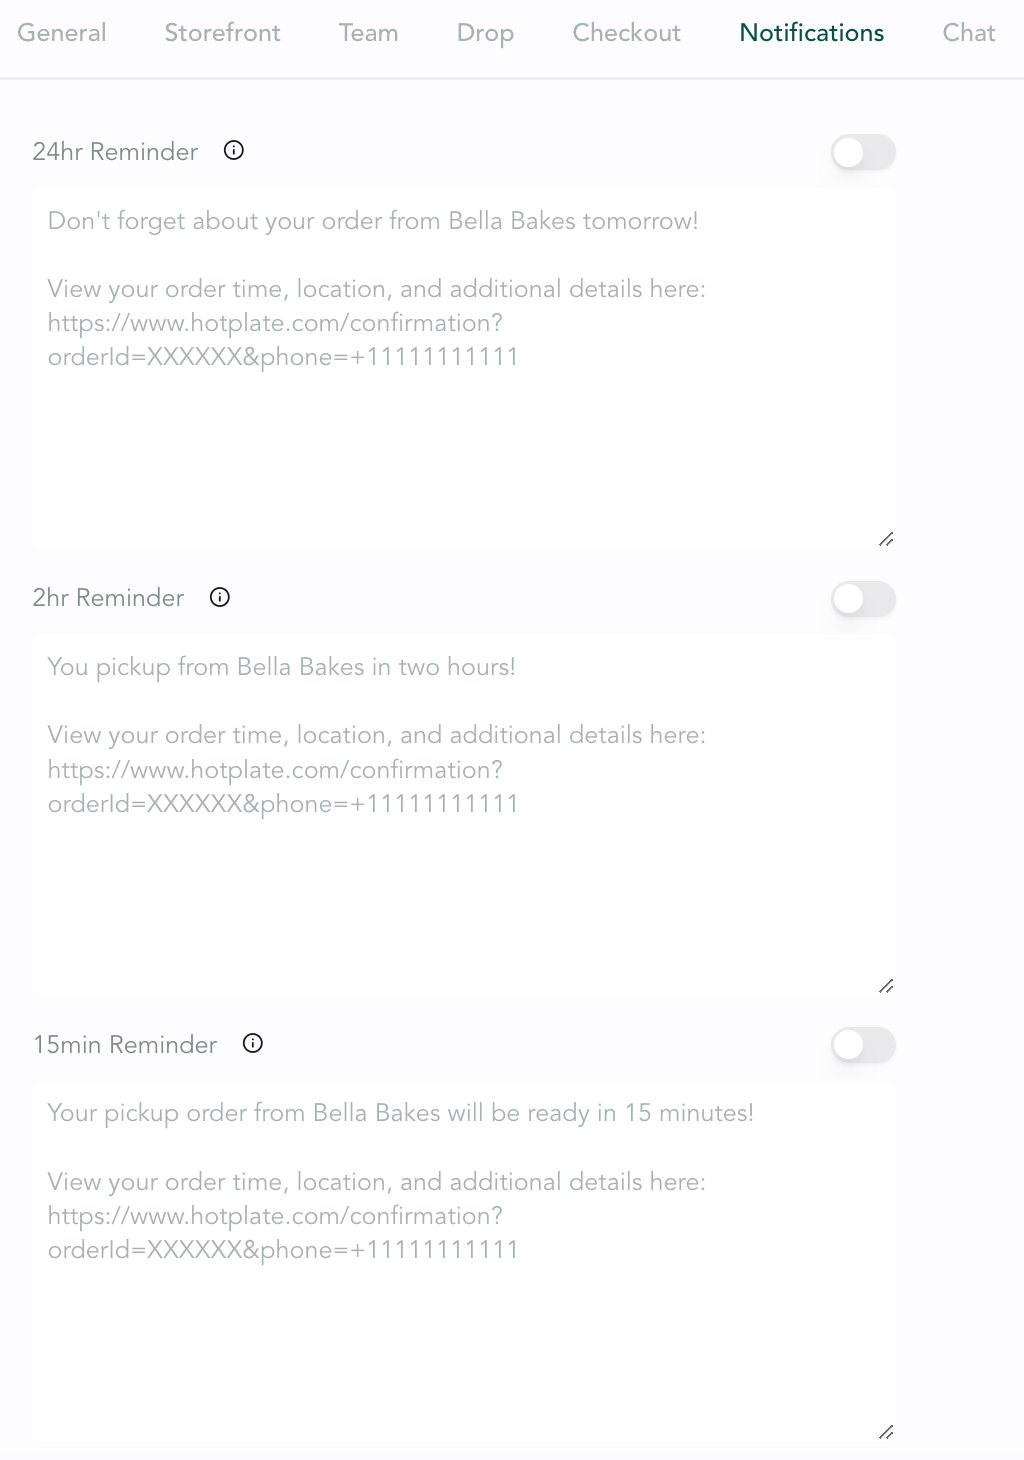Image resolution: width=1024 pixels, height=1460 pixels.
Task: Switch to the Chat tab
Action: 968,33
